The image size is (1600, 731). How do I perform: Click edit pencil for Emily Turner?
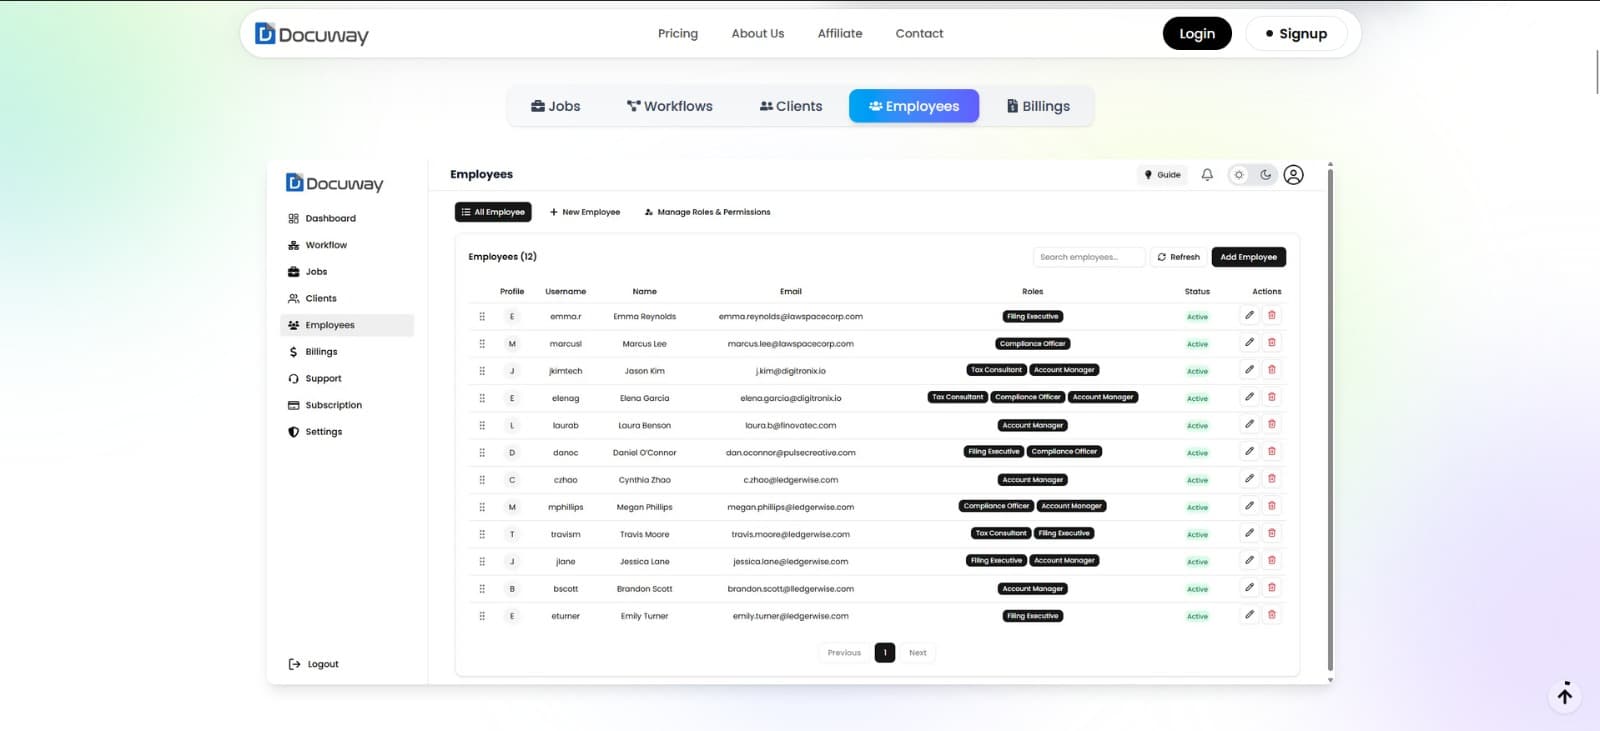tap(1249, 615)
